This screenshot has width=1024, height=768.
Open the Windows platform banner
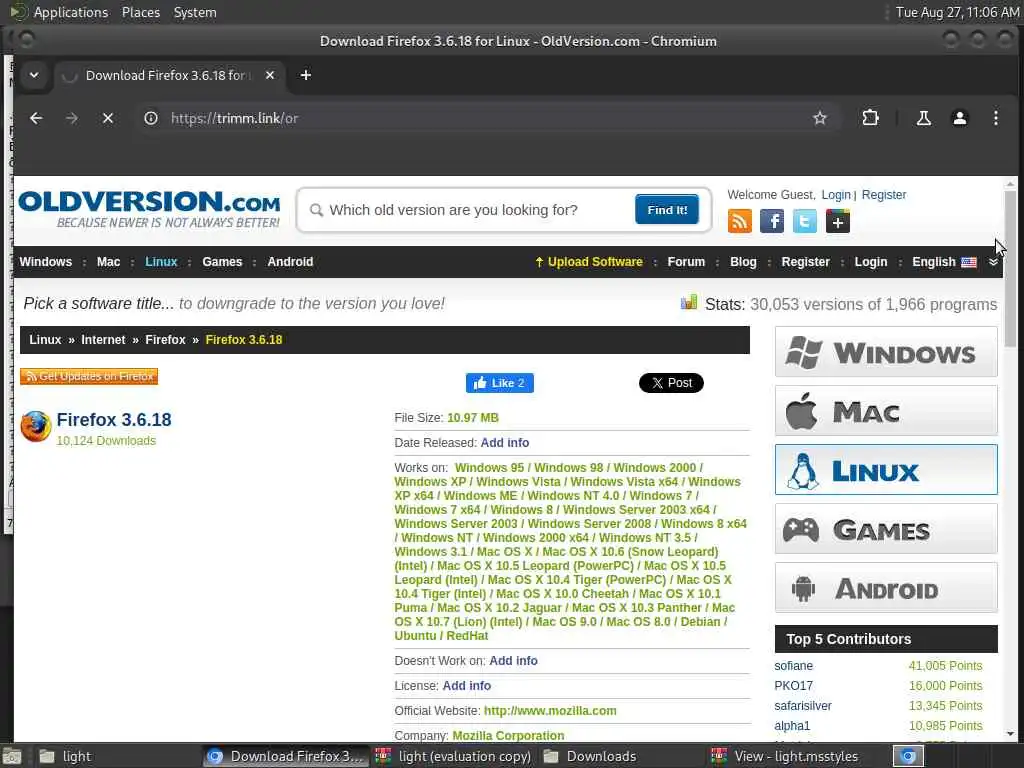click(x=886, y=352)
